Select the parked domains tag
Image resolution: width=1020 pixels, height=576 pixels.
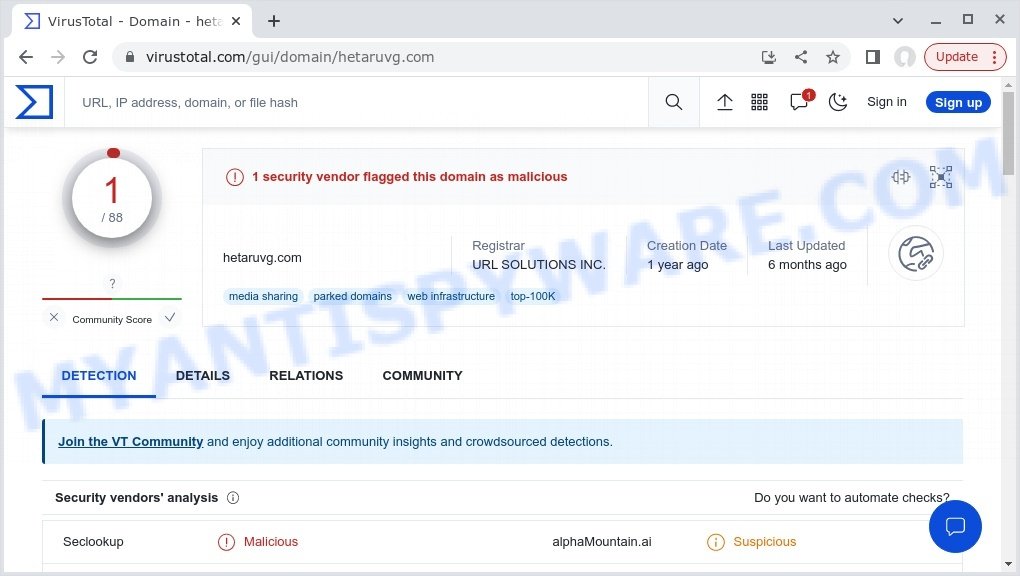[353, 296]
